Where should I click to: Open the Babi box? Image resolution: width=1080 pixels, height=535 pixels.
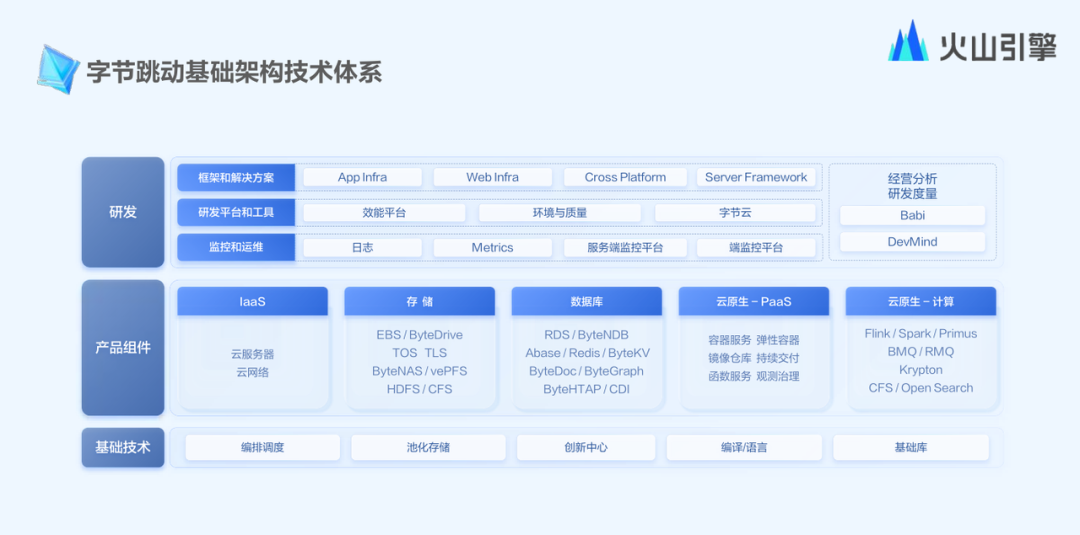913,216
